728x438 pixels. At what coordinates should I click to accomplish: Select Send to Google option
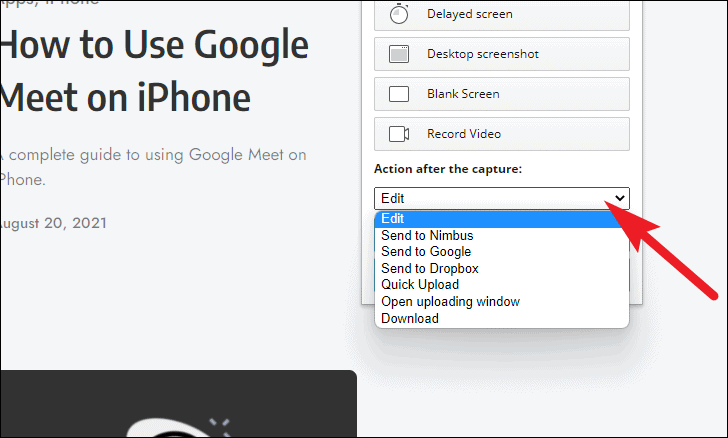[x=502, y=252]
